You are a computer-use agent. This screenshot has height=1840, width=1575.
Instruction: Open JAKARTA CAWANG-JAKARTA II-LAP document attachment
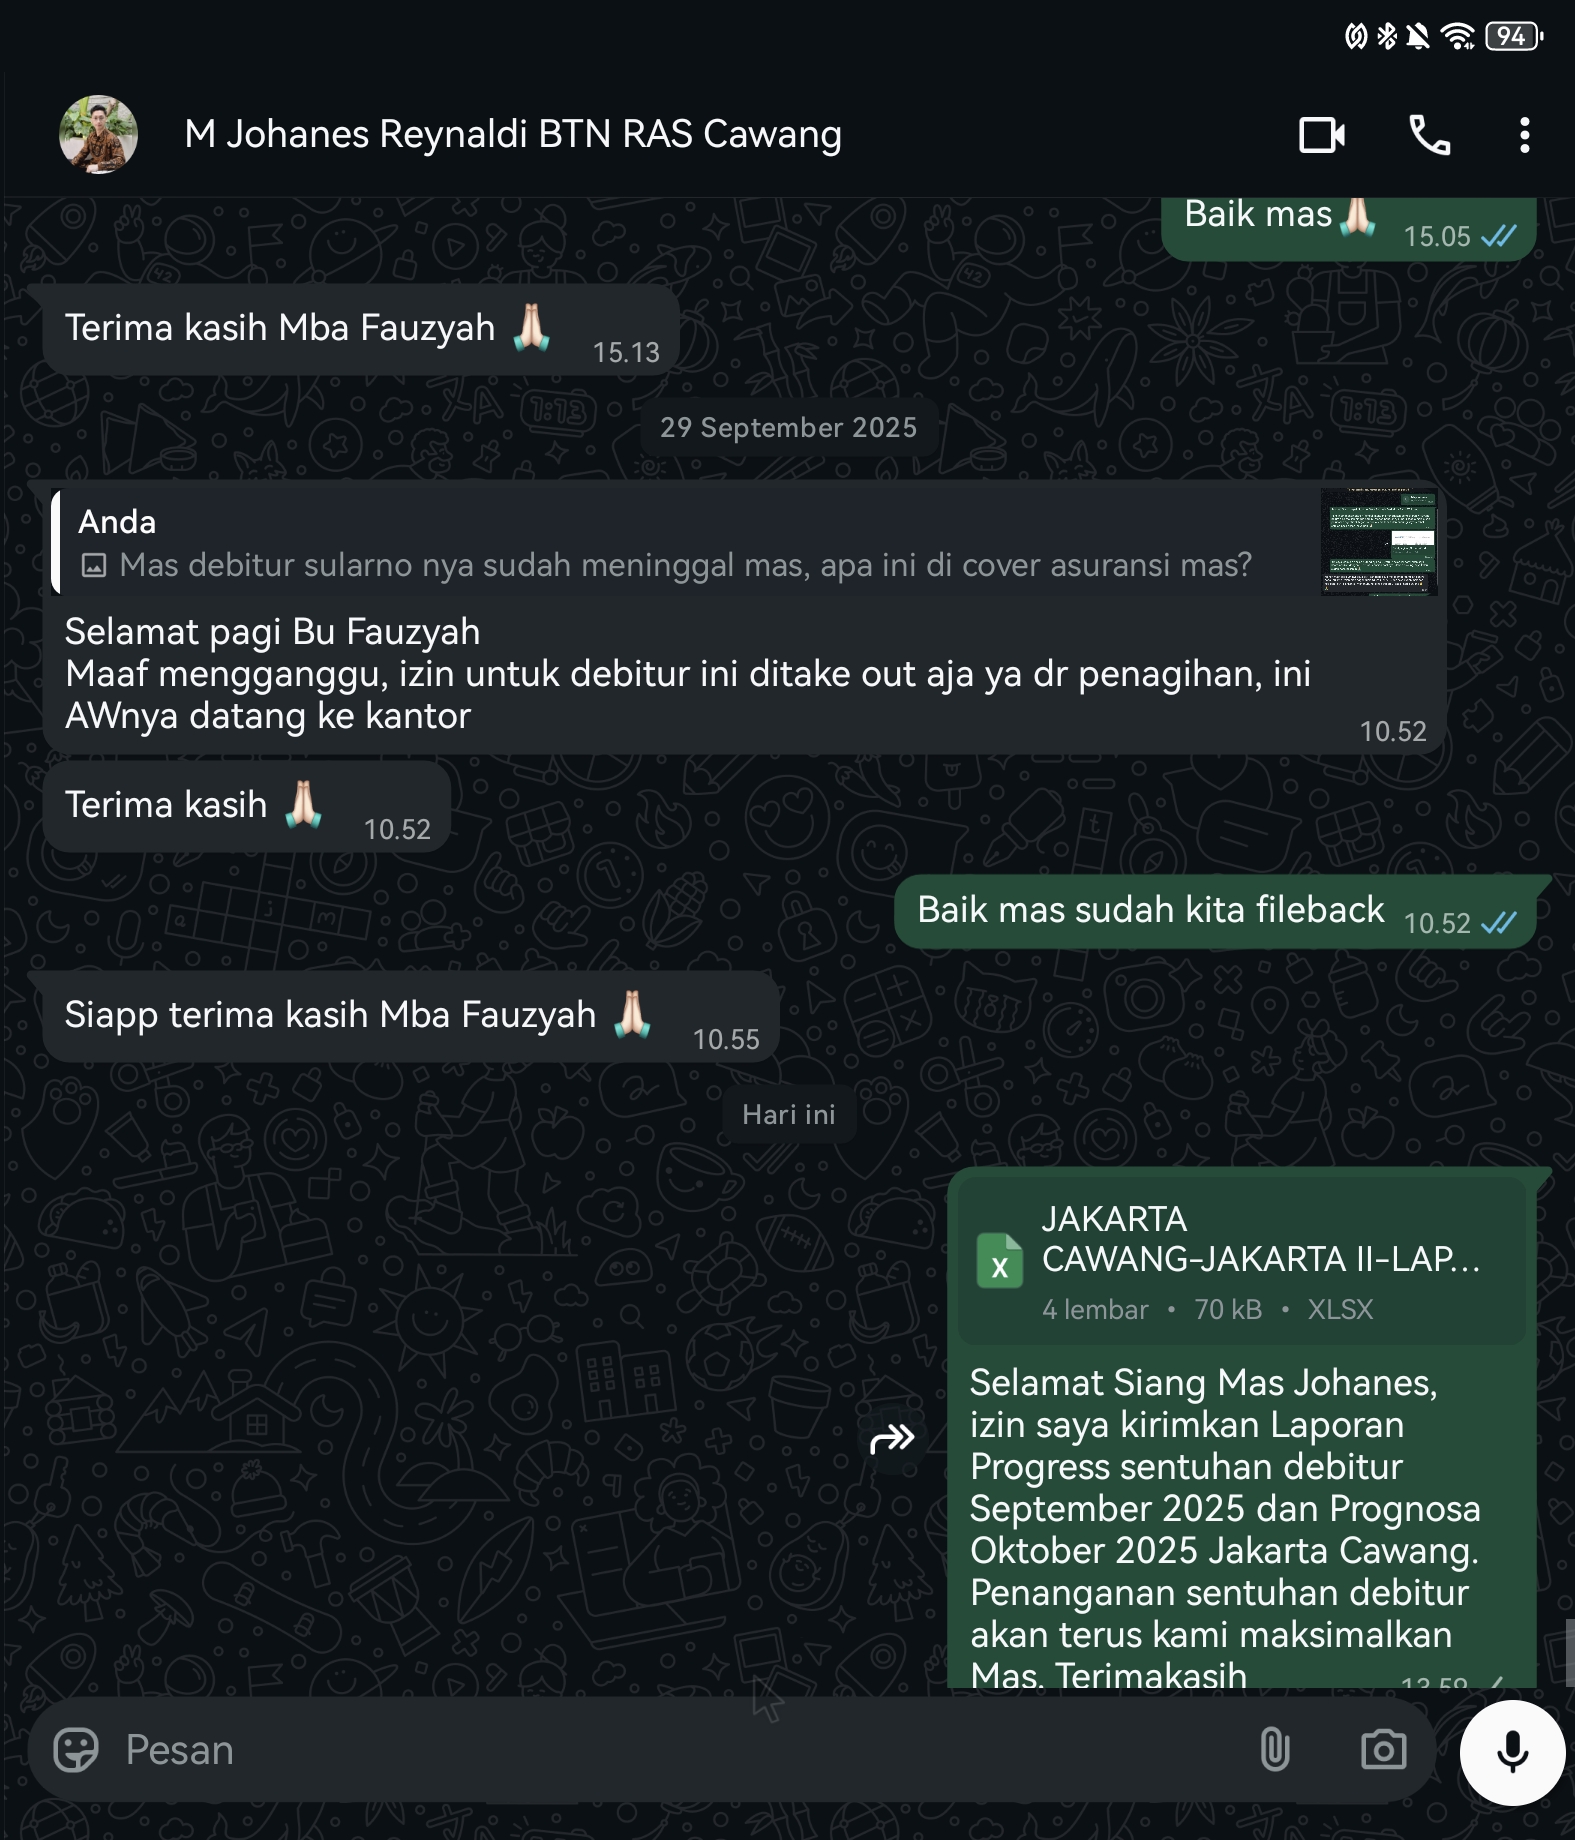click(x=1258, y=1260)
